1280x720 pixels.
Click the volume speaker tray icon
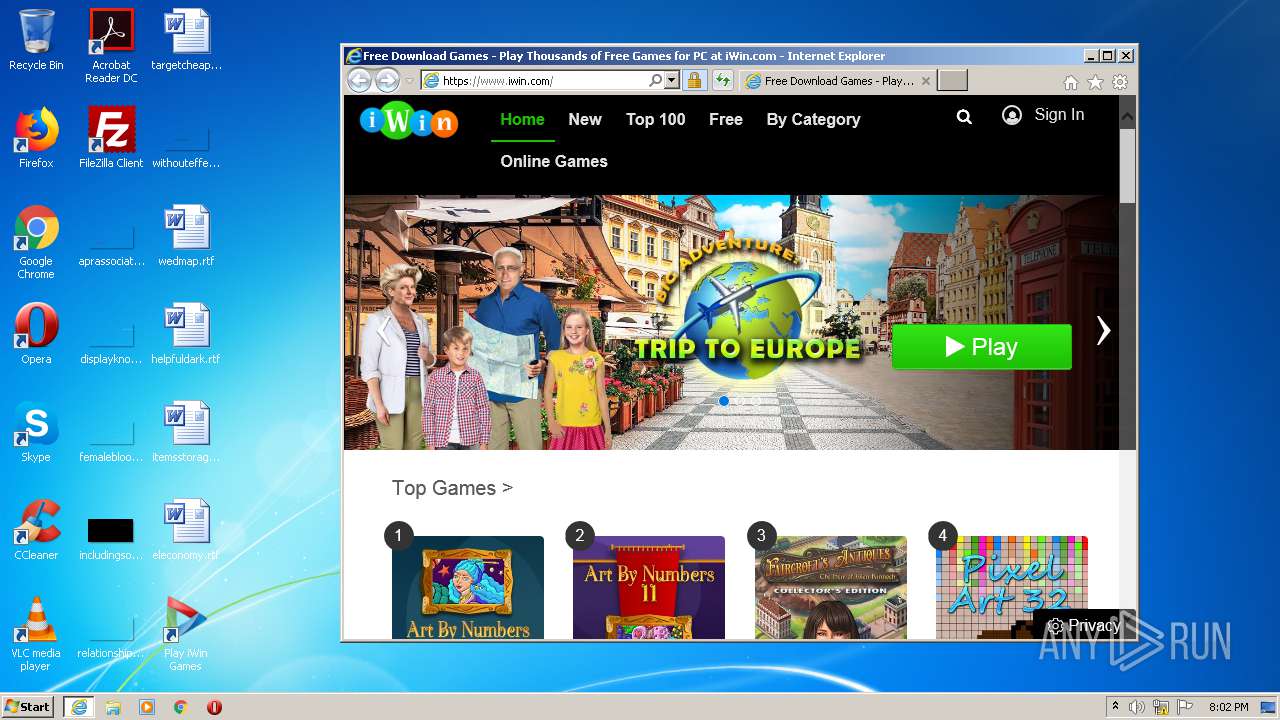[1136, 707]
